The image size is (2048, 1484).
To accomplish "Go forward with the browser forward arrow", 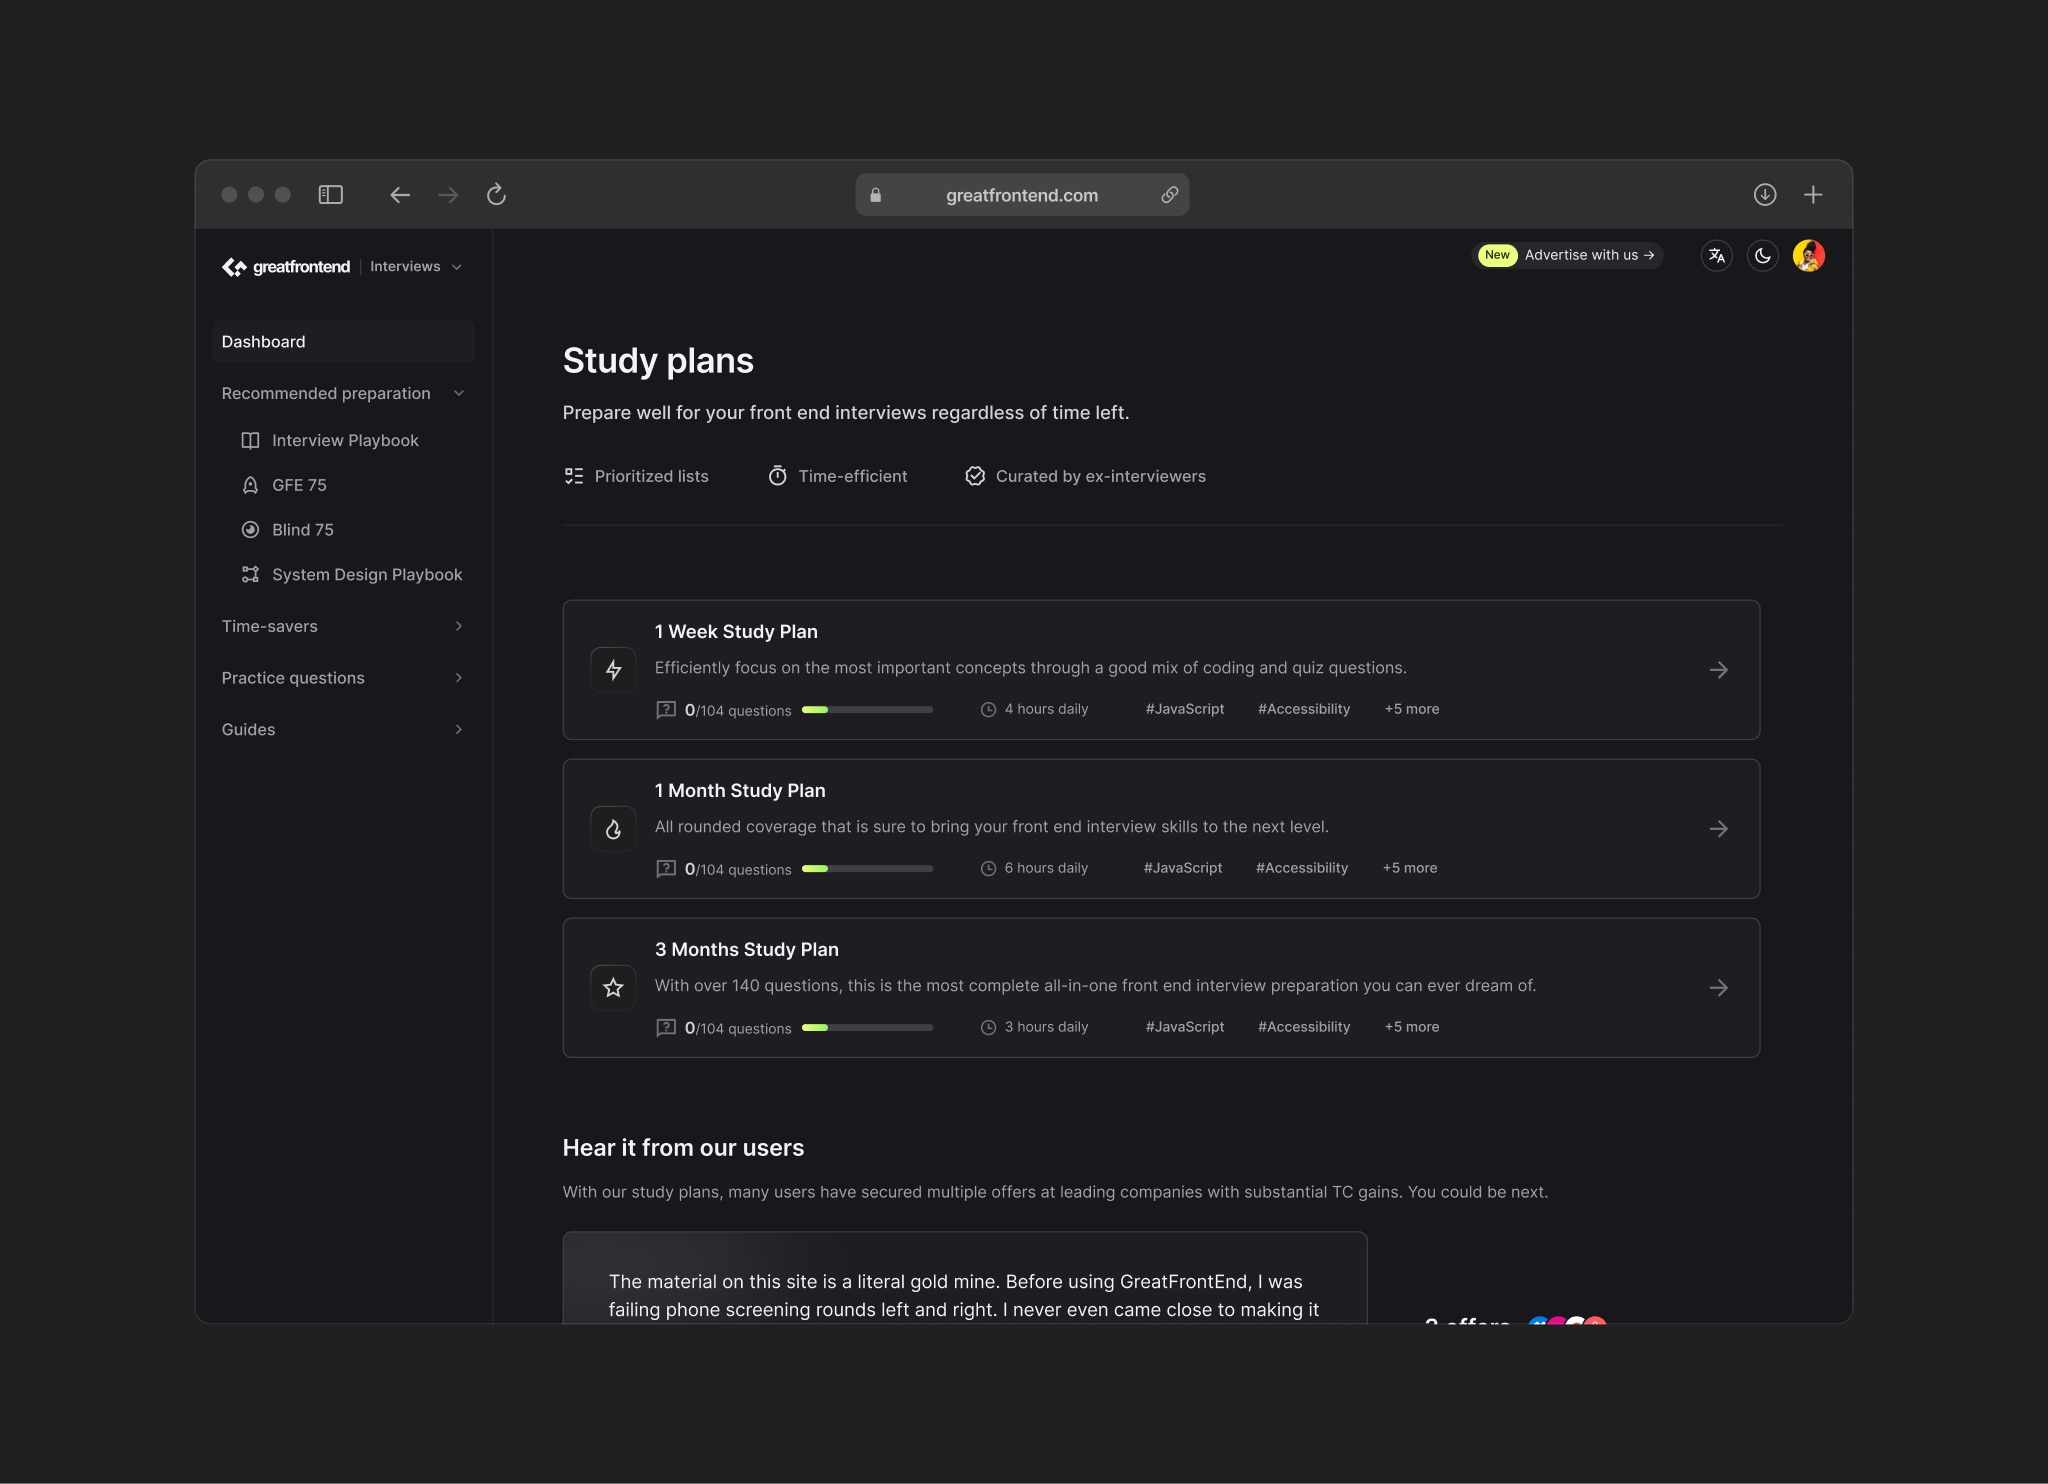I will point(448,195).
